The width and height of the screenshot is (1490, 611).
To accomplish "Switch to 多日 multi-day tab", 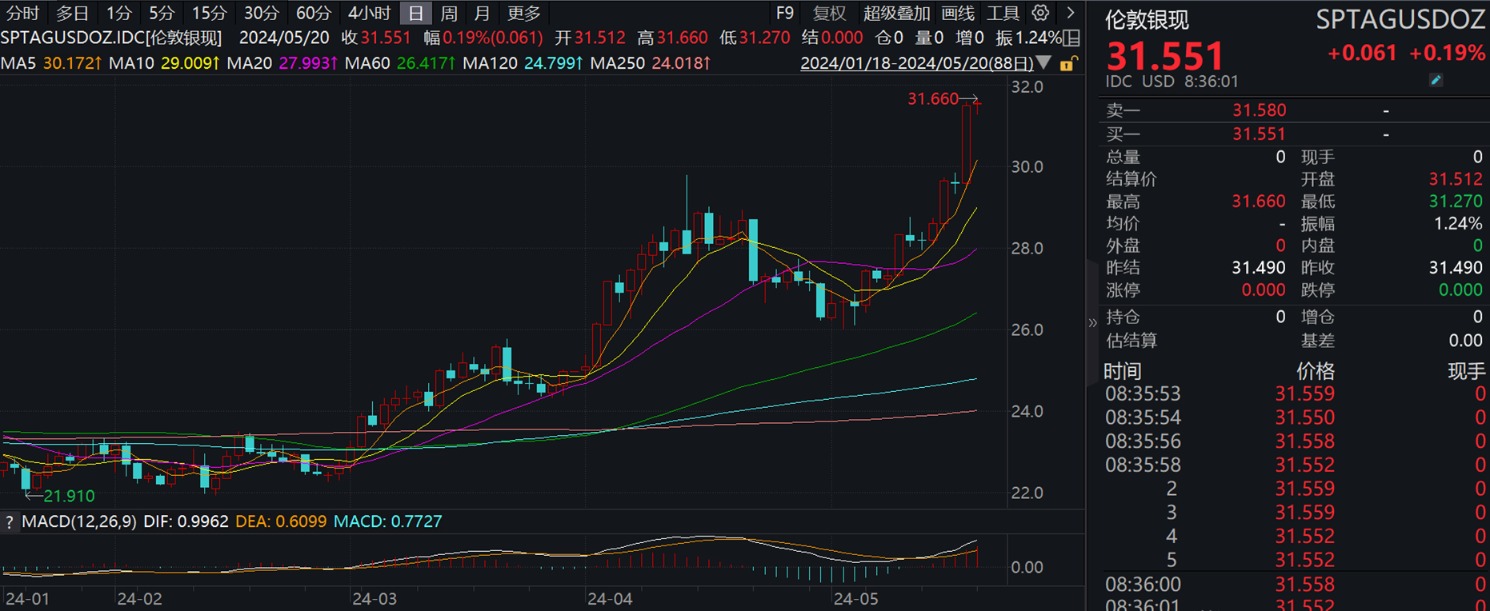I will click(x=72, y=13).
